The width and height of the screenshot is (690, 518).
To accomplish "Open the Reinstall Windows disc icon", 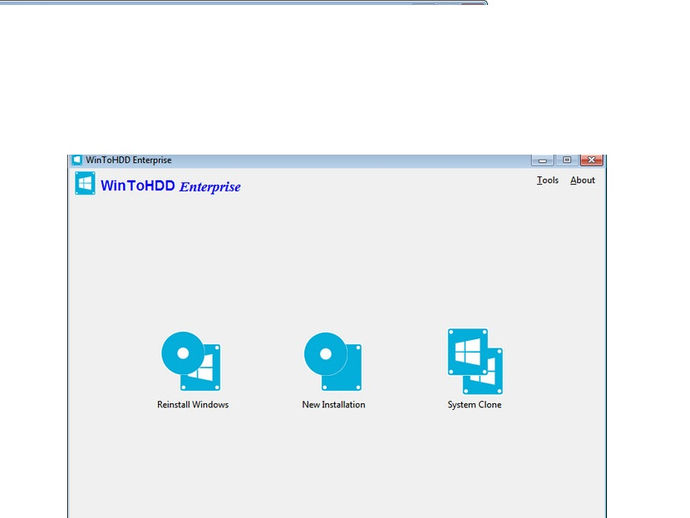I will [x=191, y=361].
